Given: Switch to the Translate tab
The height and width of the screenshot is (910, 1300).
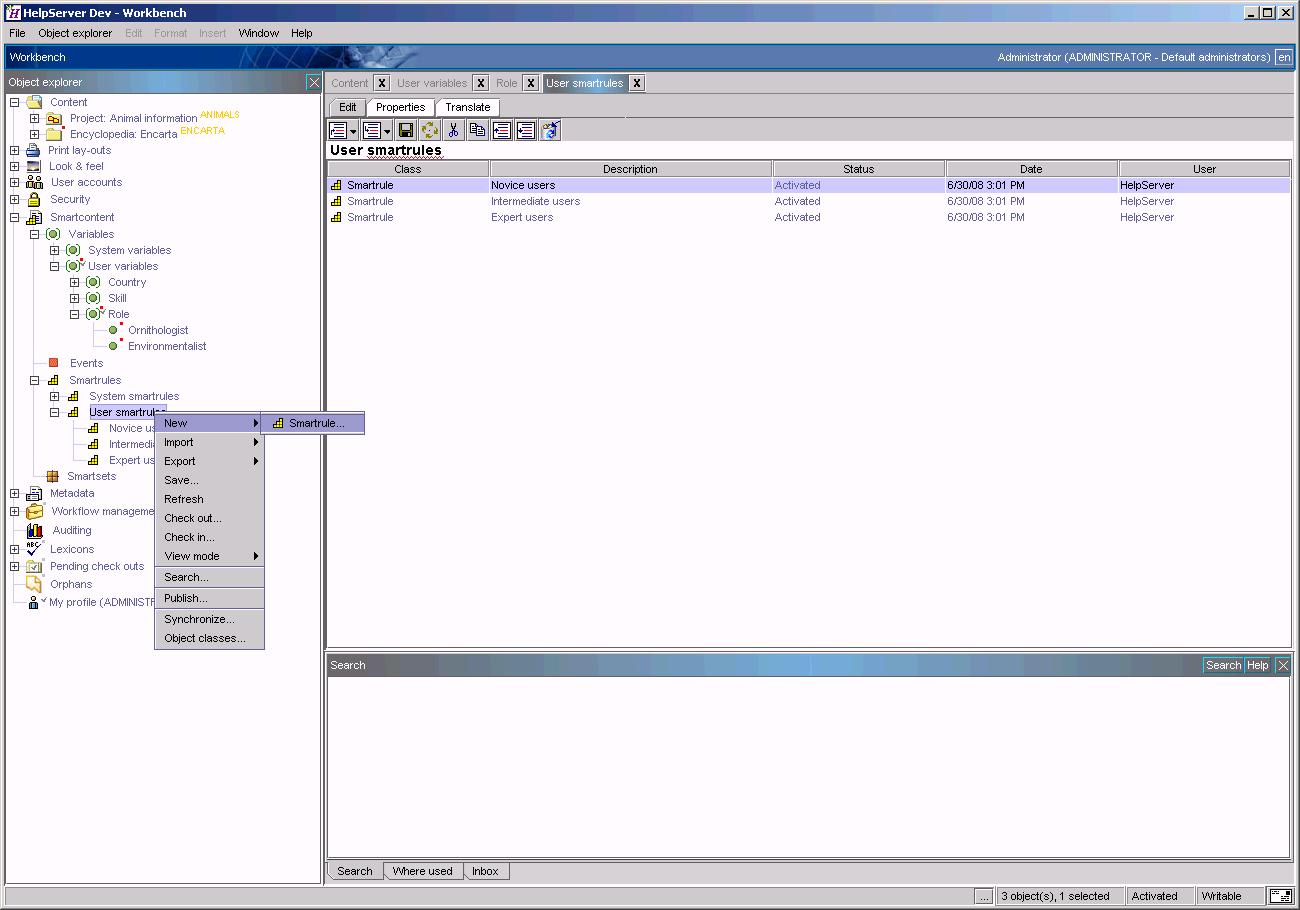Looking at the screenshot, I should [x=467, y=107].
